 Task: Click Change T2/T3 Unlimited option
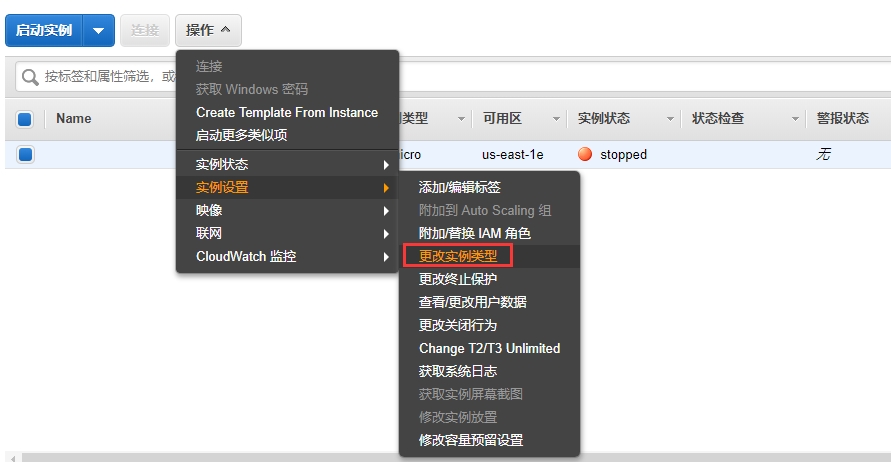489,348
